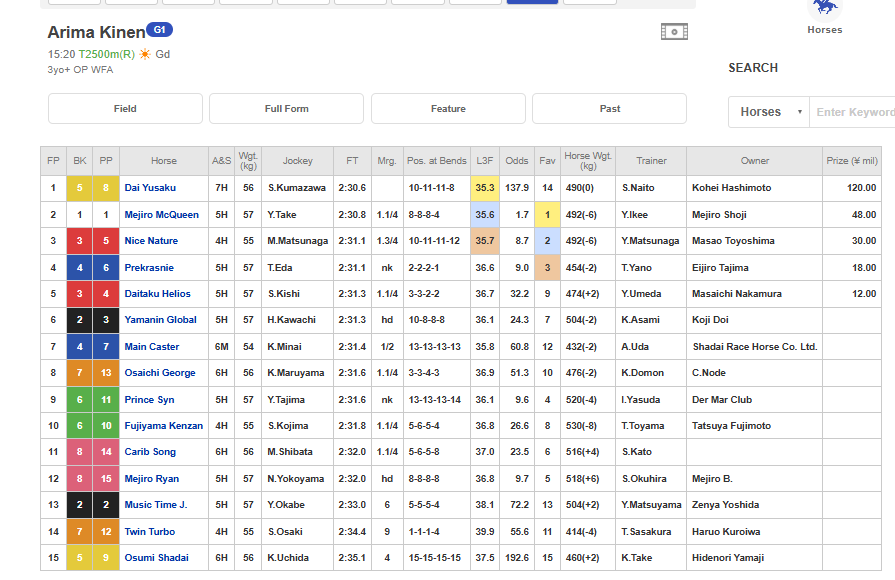
Task: Click the G1 grade badge
Action: (160, 30)
